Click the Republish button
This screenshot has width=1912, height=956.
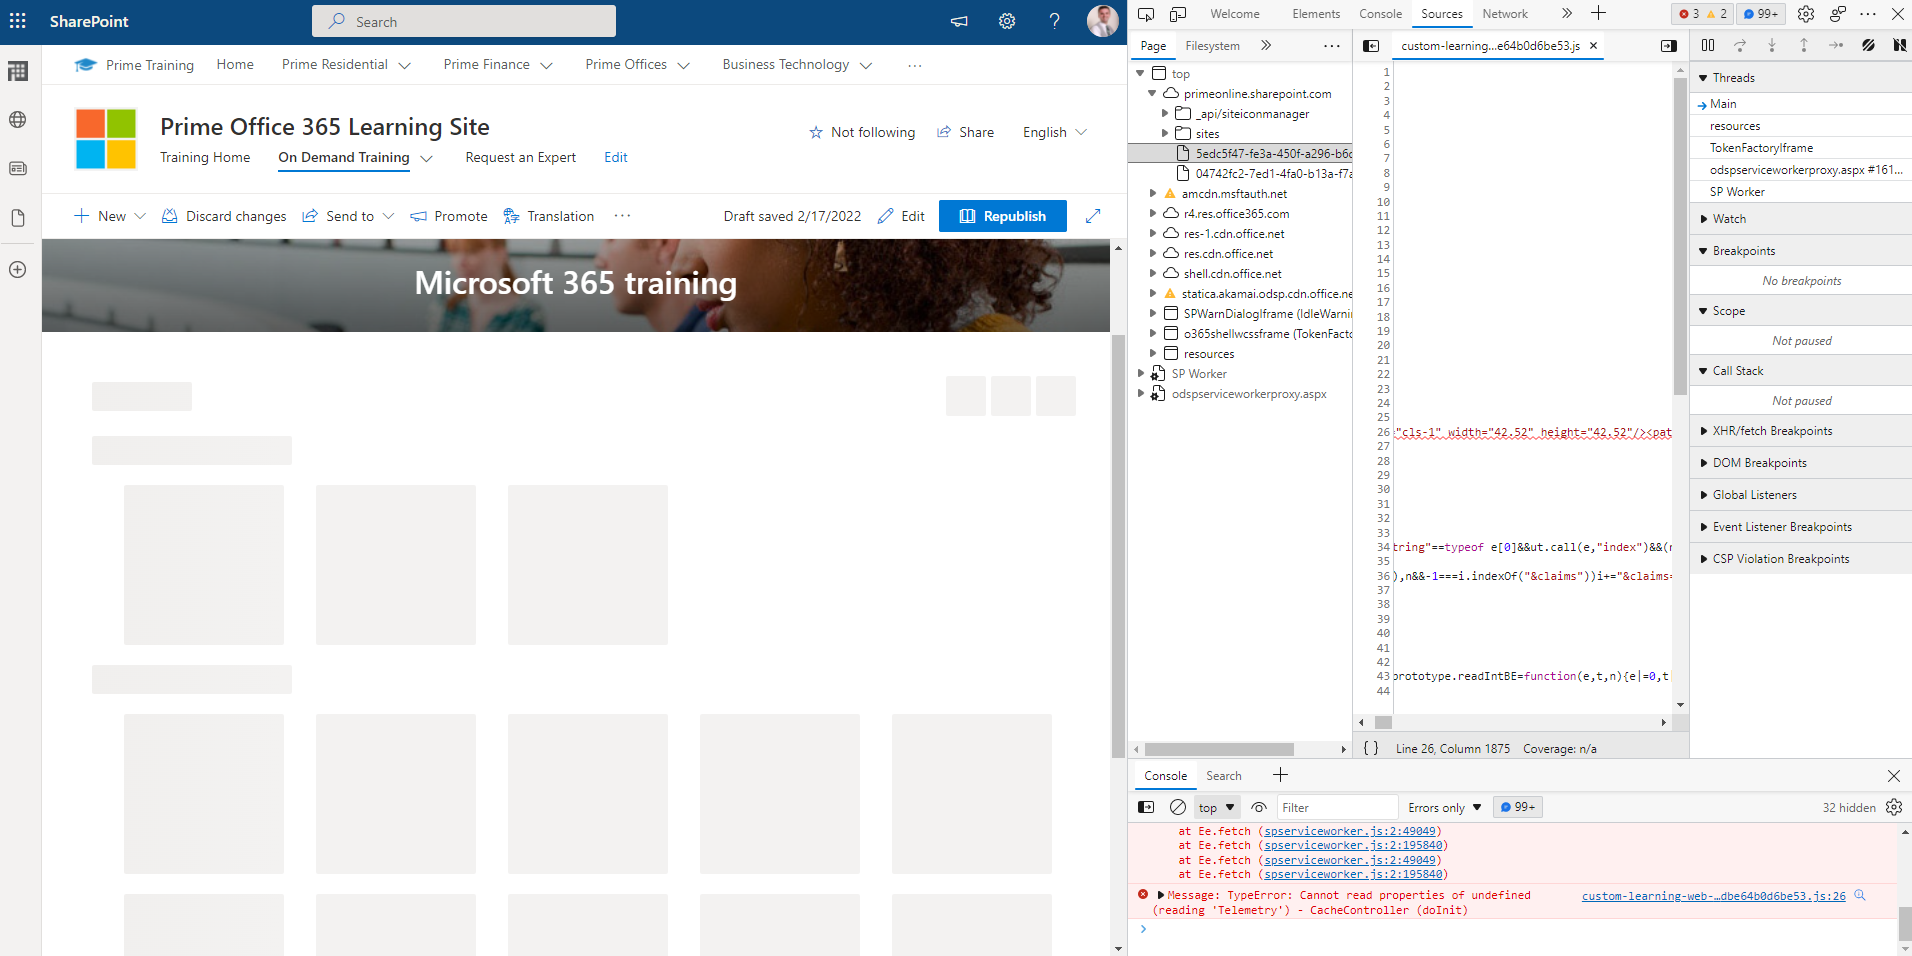[1002, 215]
